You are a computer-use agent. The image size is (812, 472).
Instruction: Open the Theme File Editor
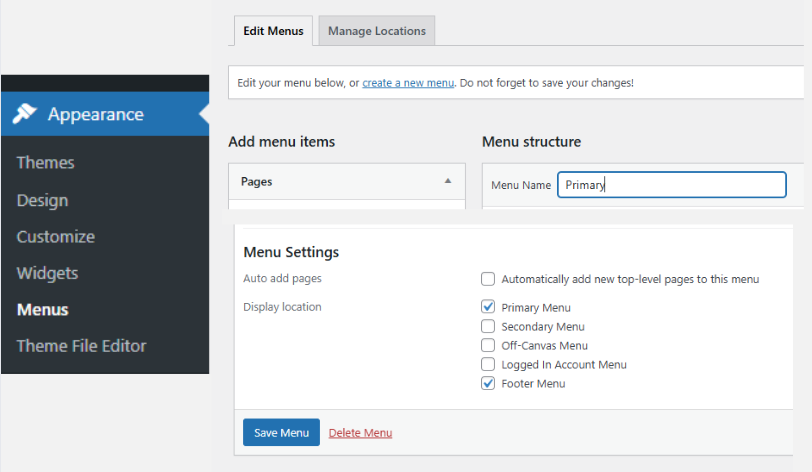82,346
